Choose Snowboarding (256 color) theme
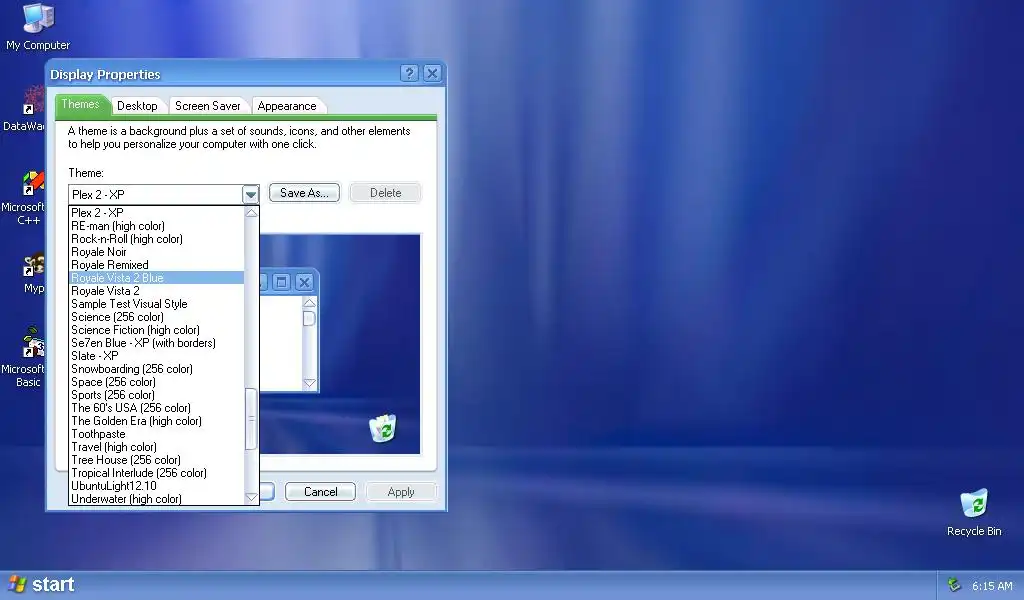The image size is (1024, 600). [x=157, y=370]
